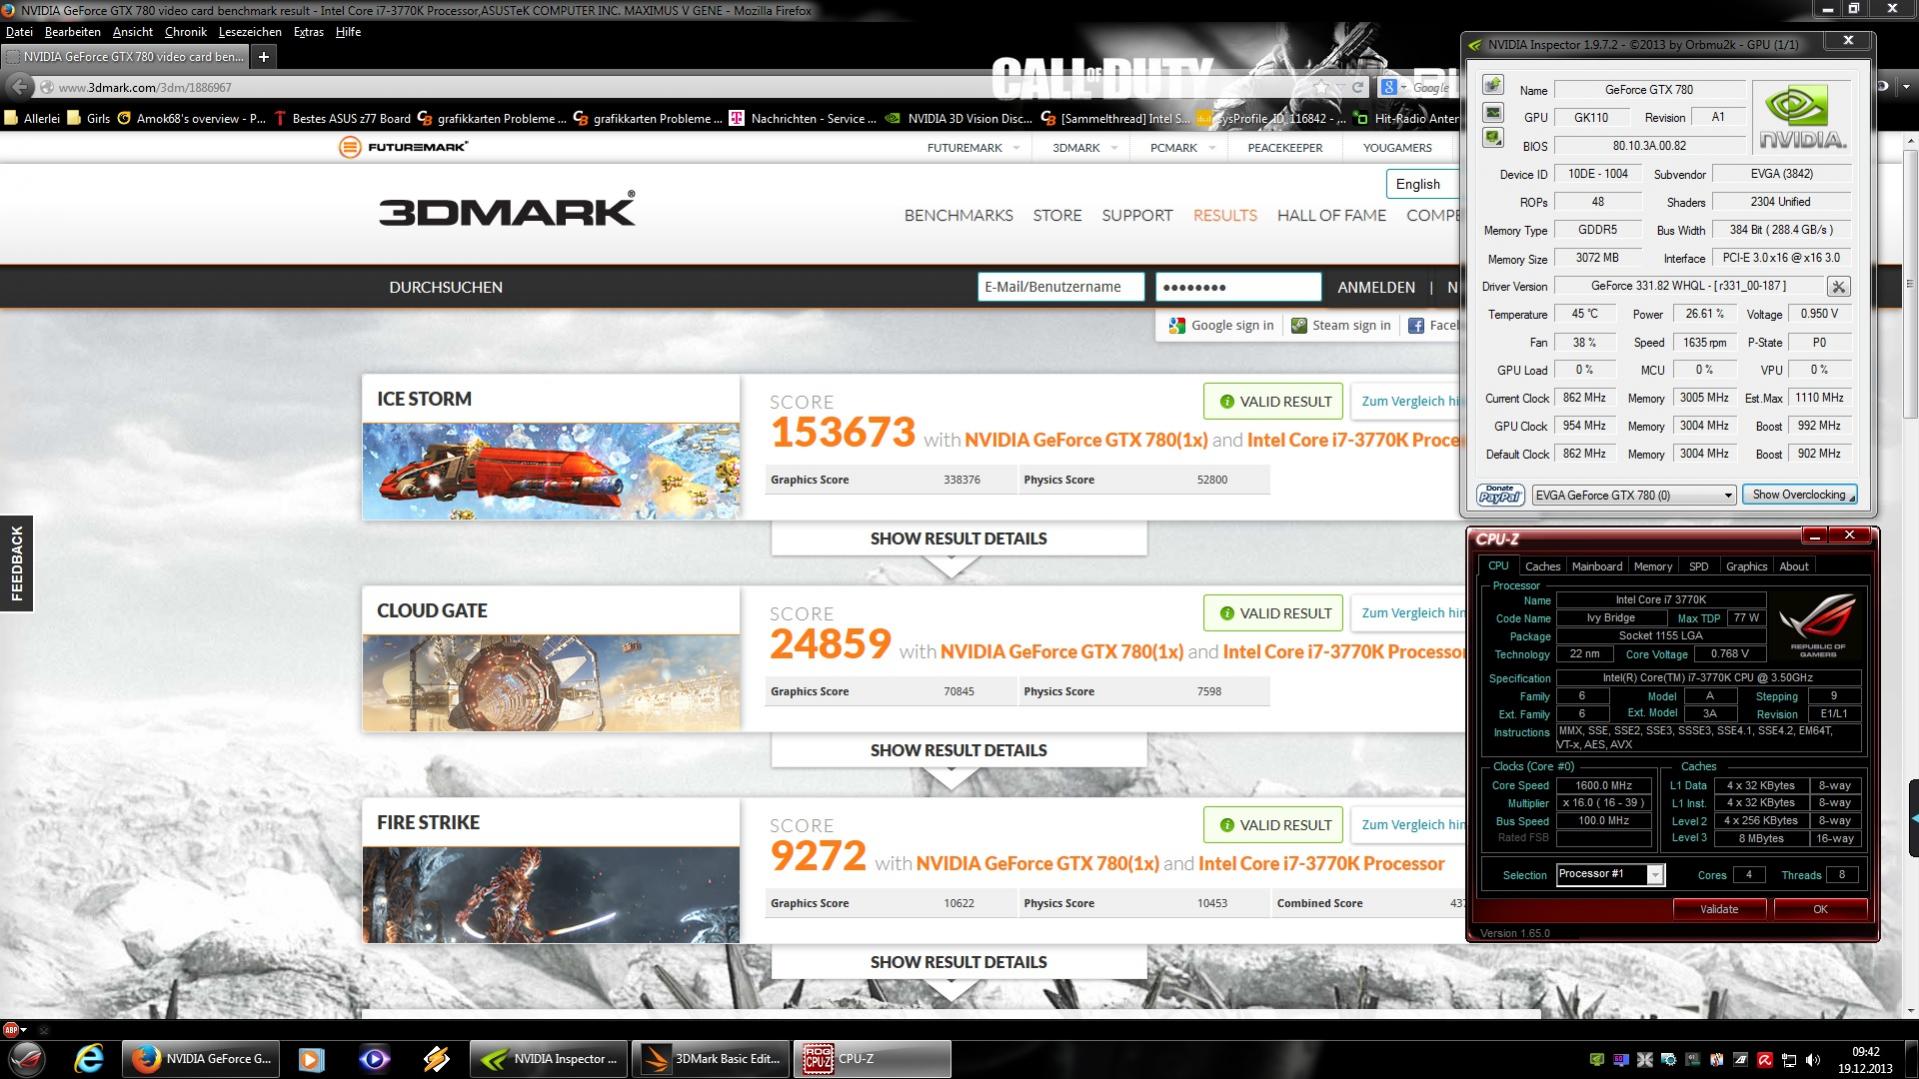Viewport: 1919px width, 1079px height.
Task: Click the clock showing 09:42
Action: [1865, 1052]
